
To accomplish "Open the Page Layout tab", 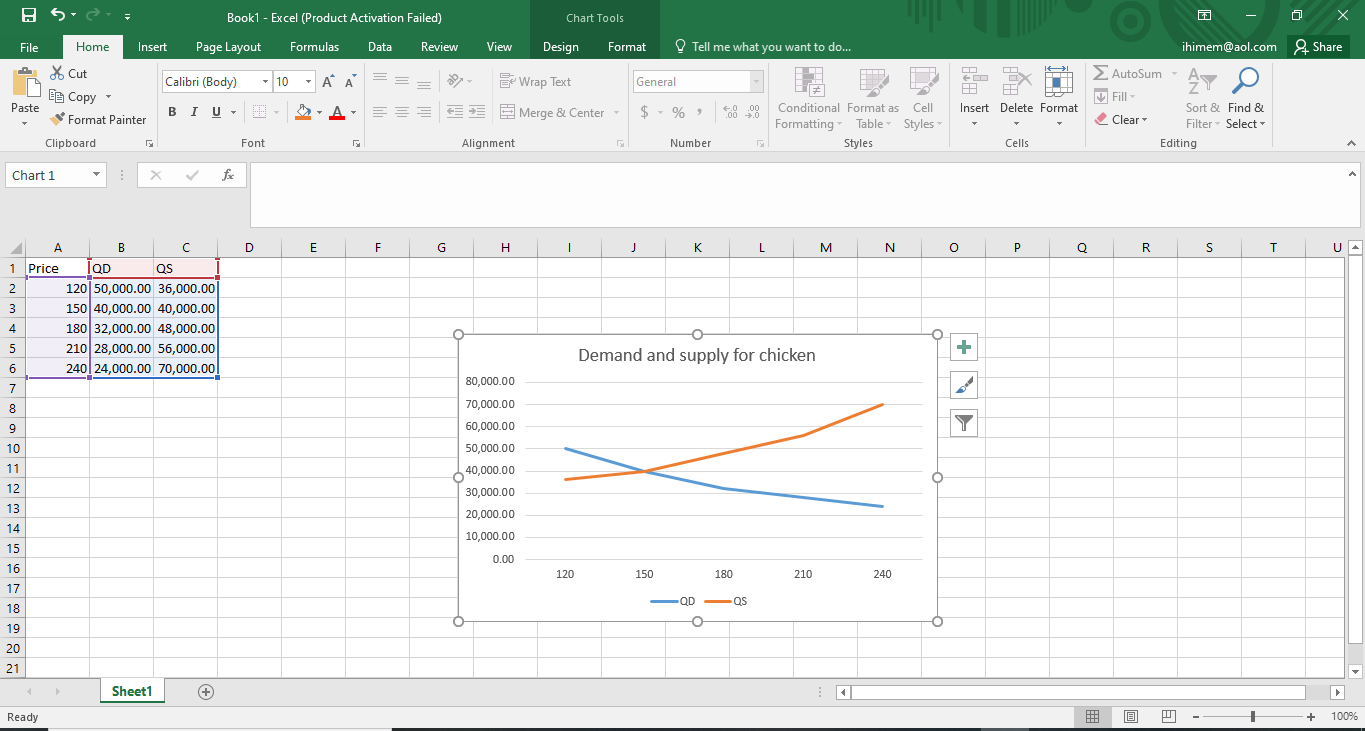I will tap(228, 47).
